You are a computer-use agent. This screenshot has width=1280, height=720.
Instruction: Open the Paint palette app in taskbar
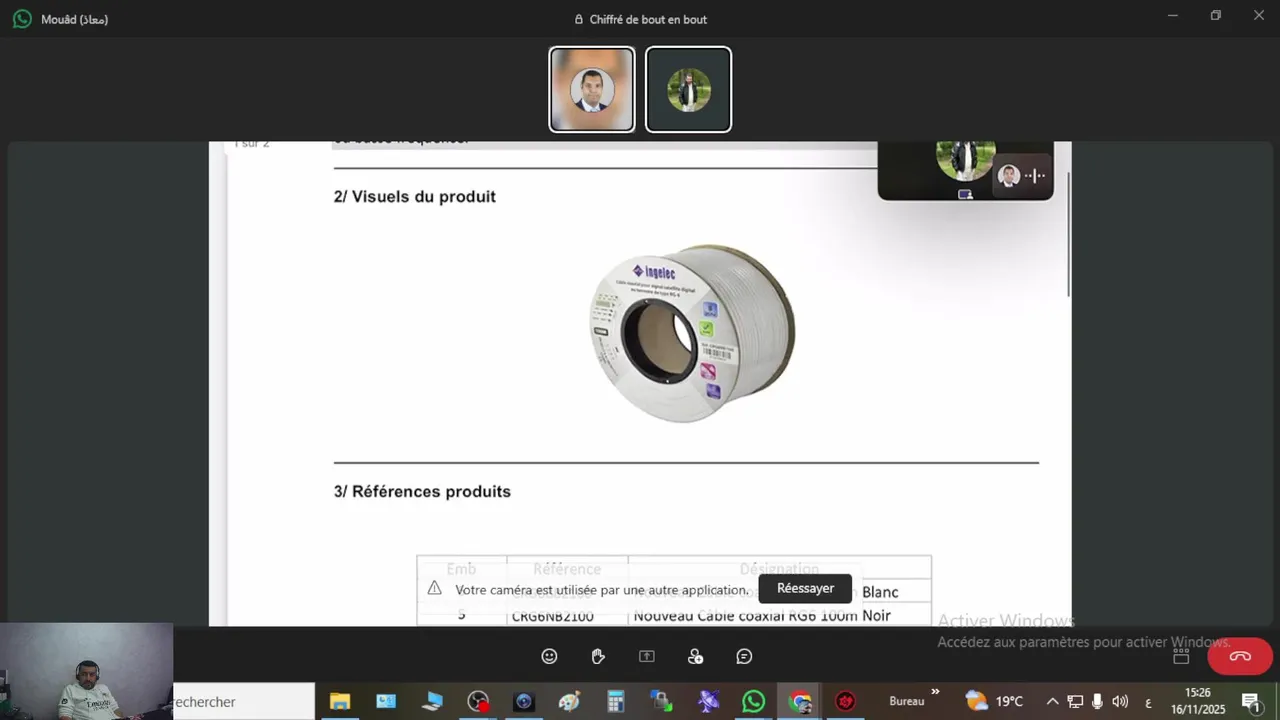tap(569, 702)
